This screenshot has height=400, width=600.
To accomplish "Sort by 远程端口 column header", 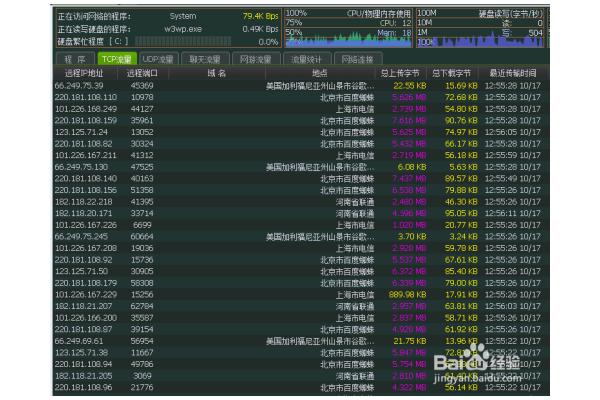I will coord(143,74).
